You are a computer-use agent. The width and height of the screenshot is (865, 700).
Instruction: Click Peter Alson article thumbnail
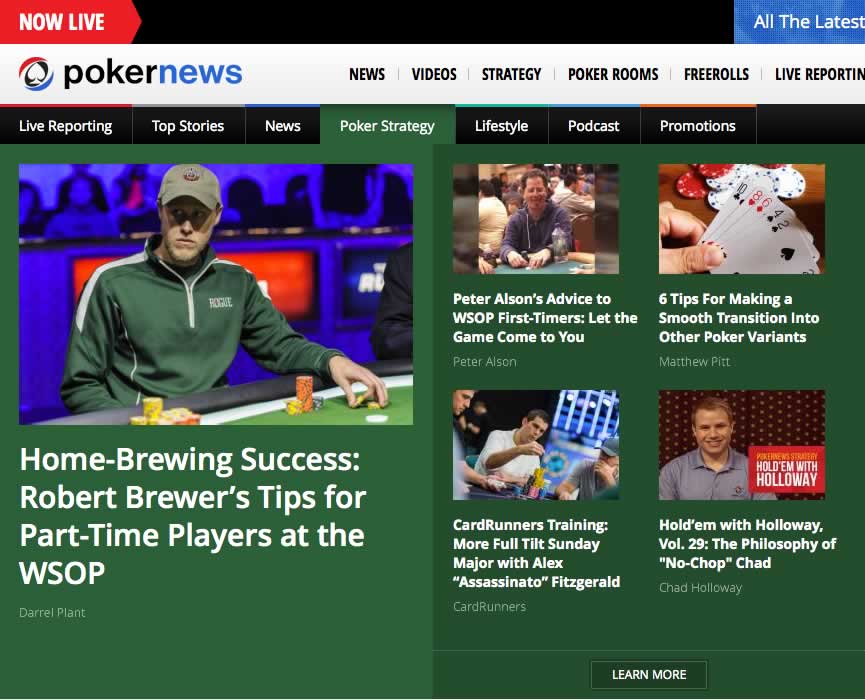[x=536, y=218]
